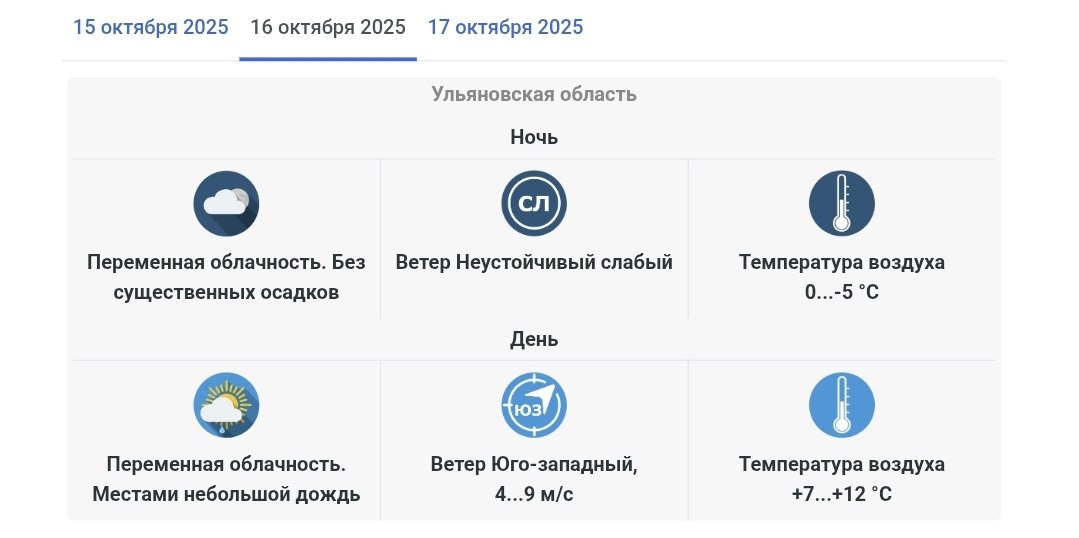Viewport: 1079px width, 538px height.
Task: Click the wind speed 4...9 м/с text
Action: click(534, 495)
